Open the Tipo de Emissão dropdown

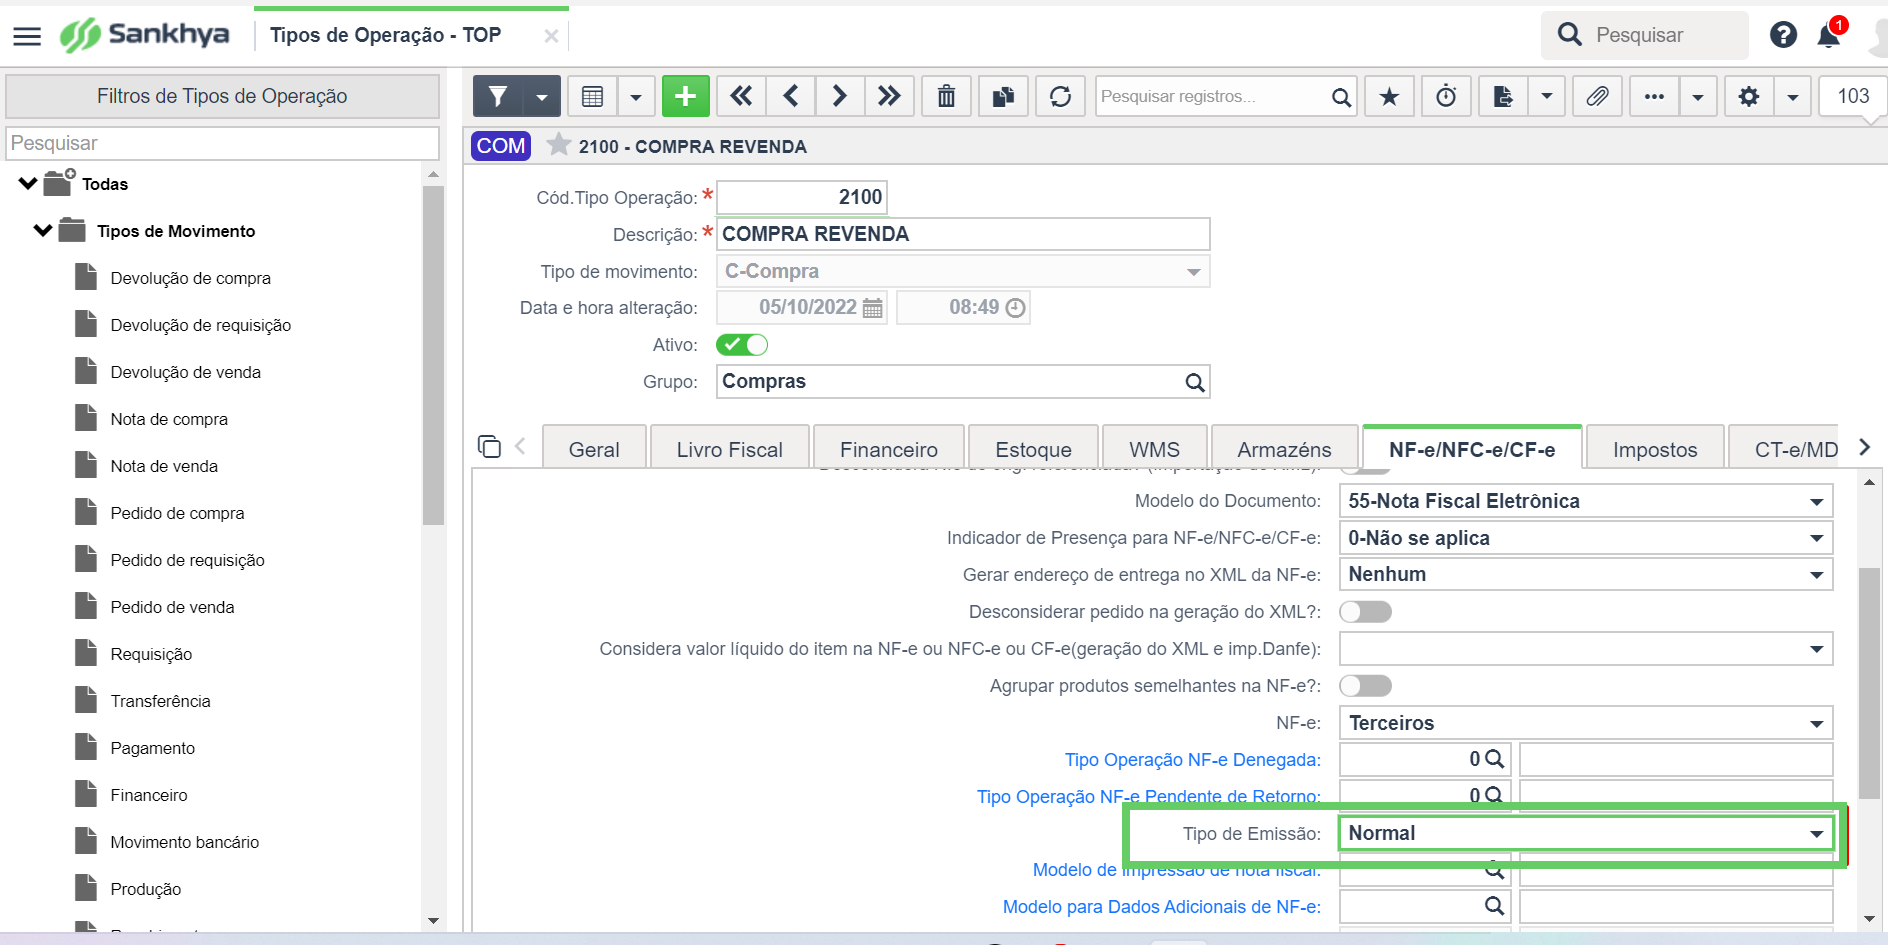click(x=1586, y=833)
